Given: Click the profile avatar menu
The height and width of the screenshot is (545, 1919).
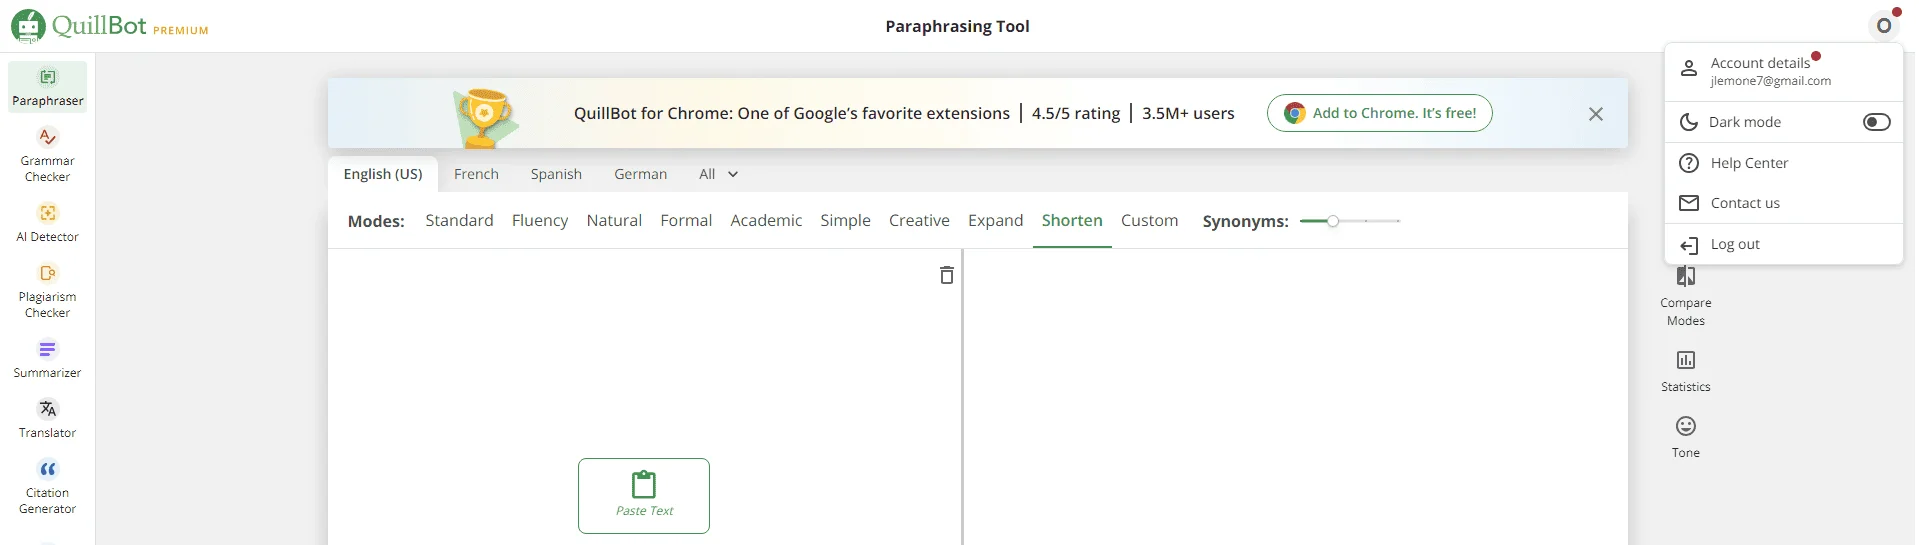Looking at the screenshot, I should [1884, 25].
